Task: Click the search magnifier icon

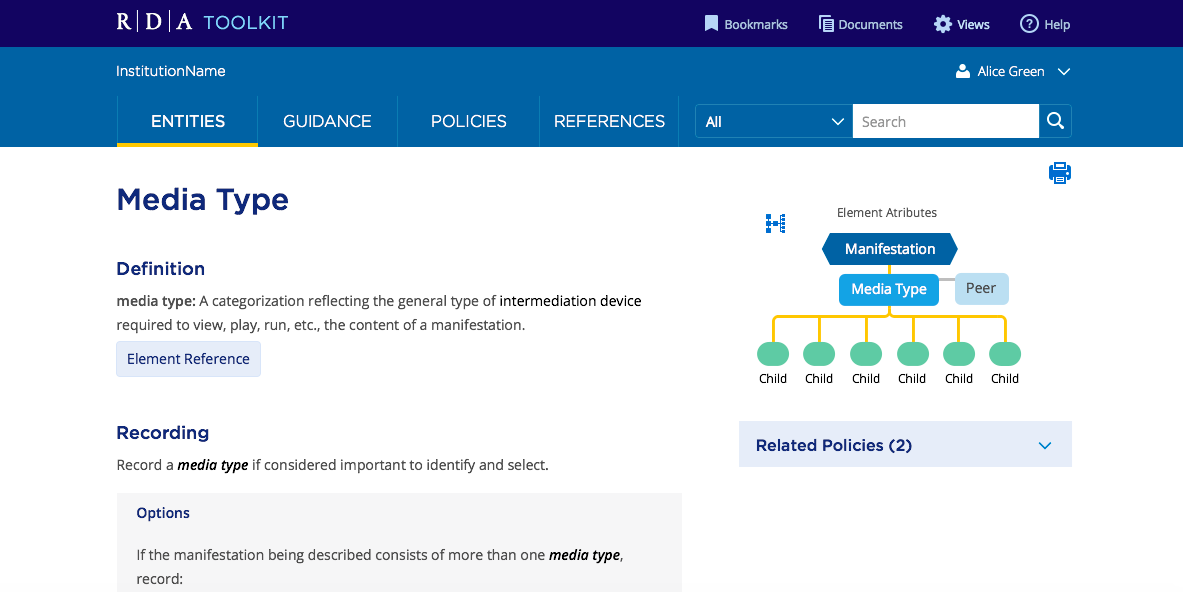Action: point(1055,120)
